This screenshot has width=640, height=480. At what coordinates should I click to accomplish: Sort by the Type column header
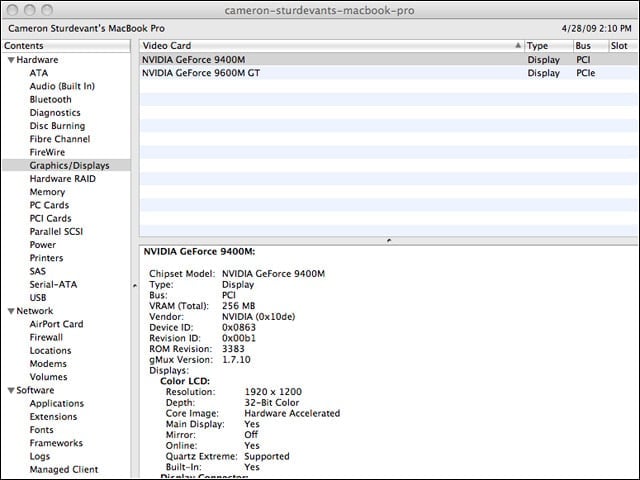(x=548, y=46)
